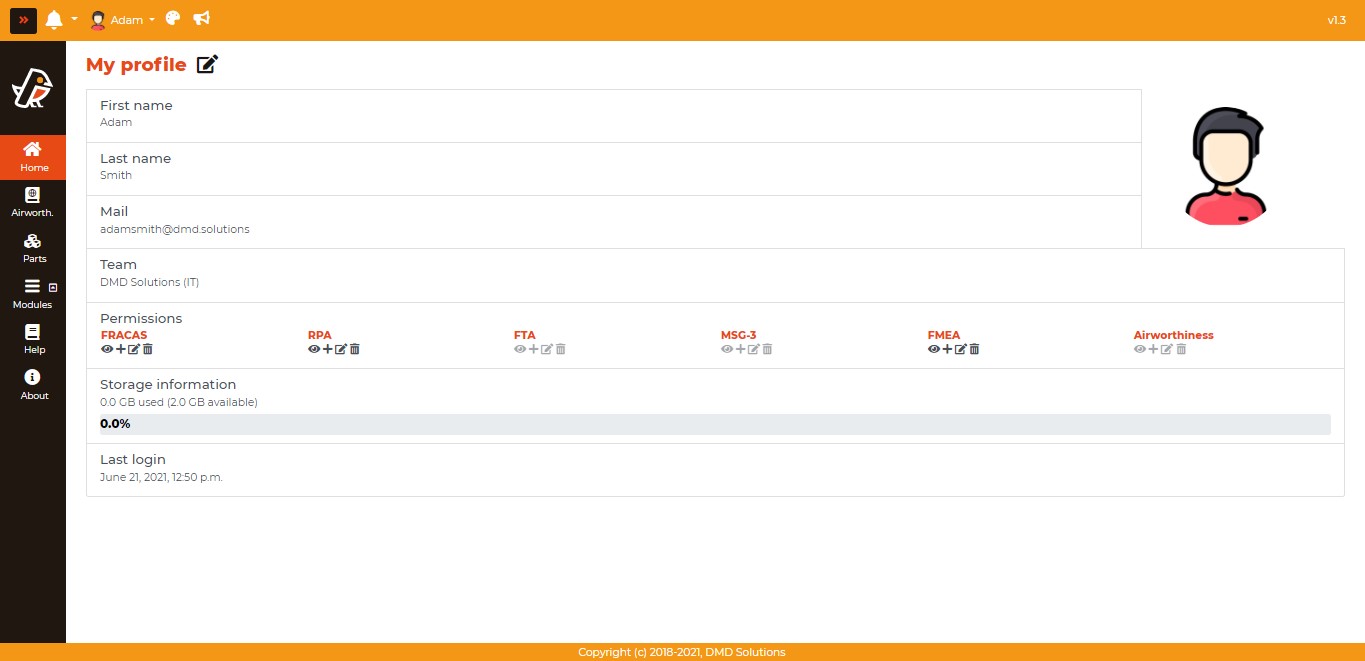The image size is (1365, 661).
Task: Expand the sidebar with double-arrow button
Action: tap(23, 20)
